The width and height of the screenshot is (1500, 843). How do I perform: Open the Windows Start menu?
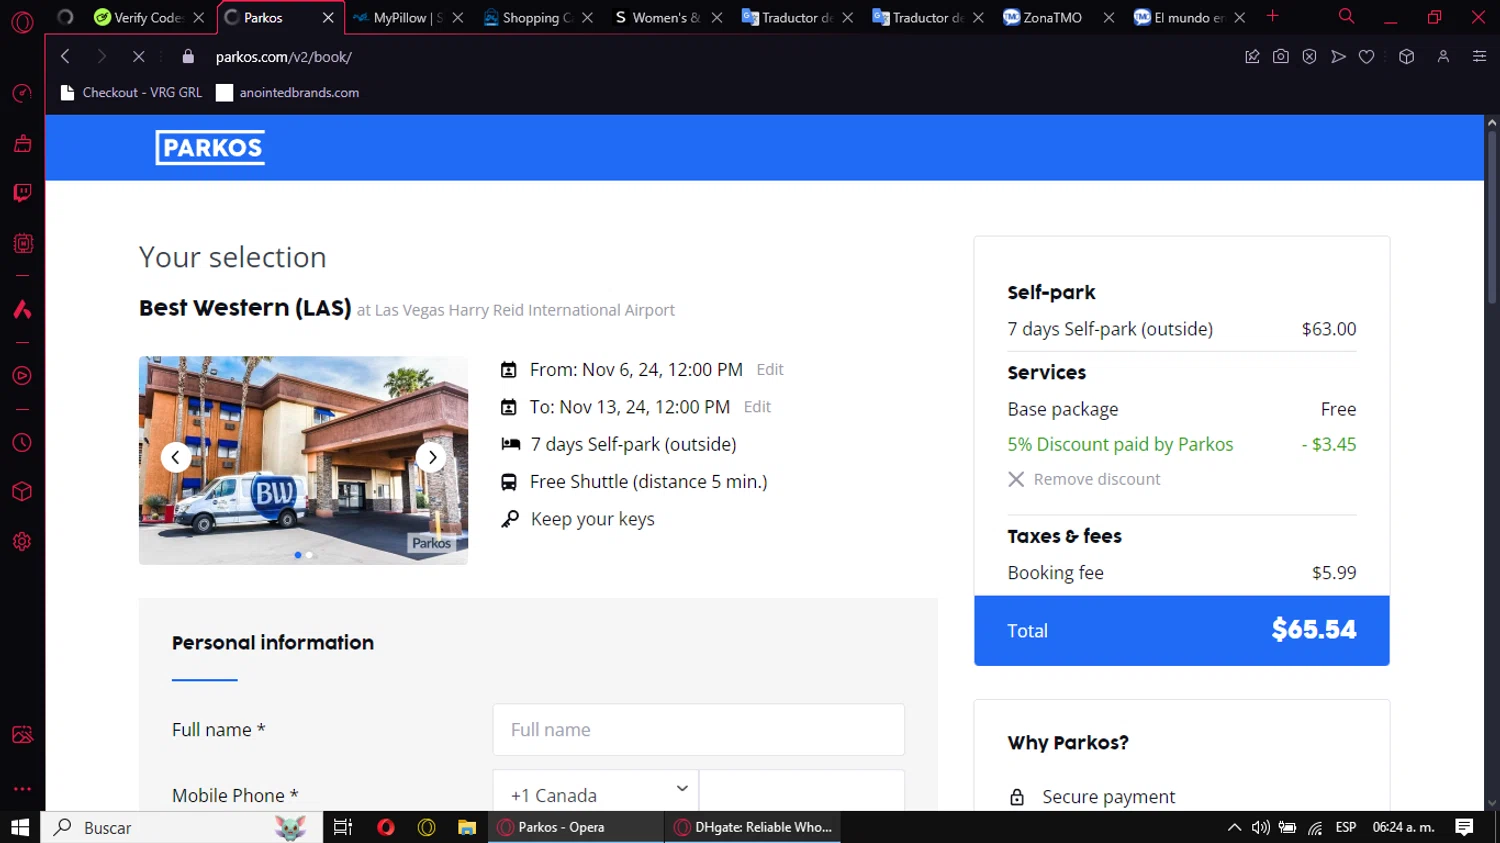point(20,827)
